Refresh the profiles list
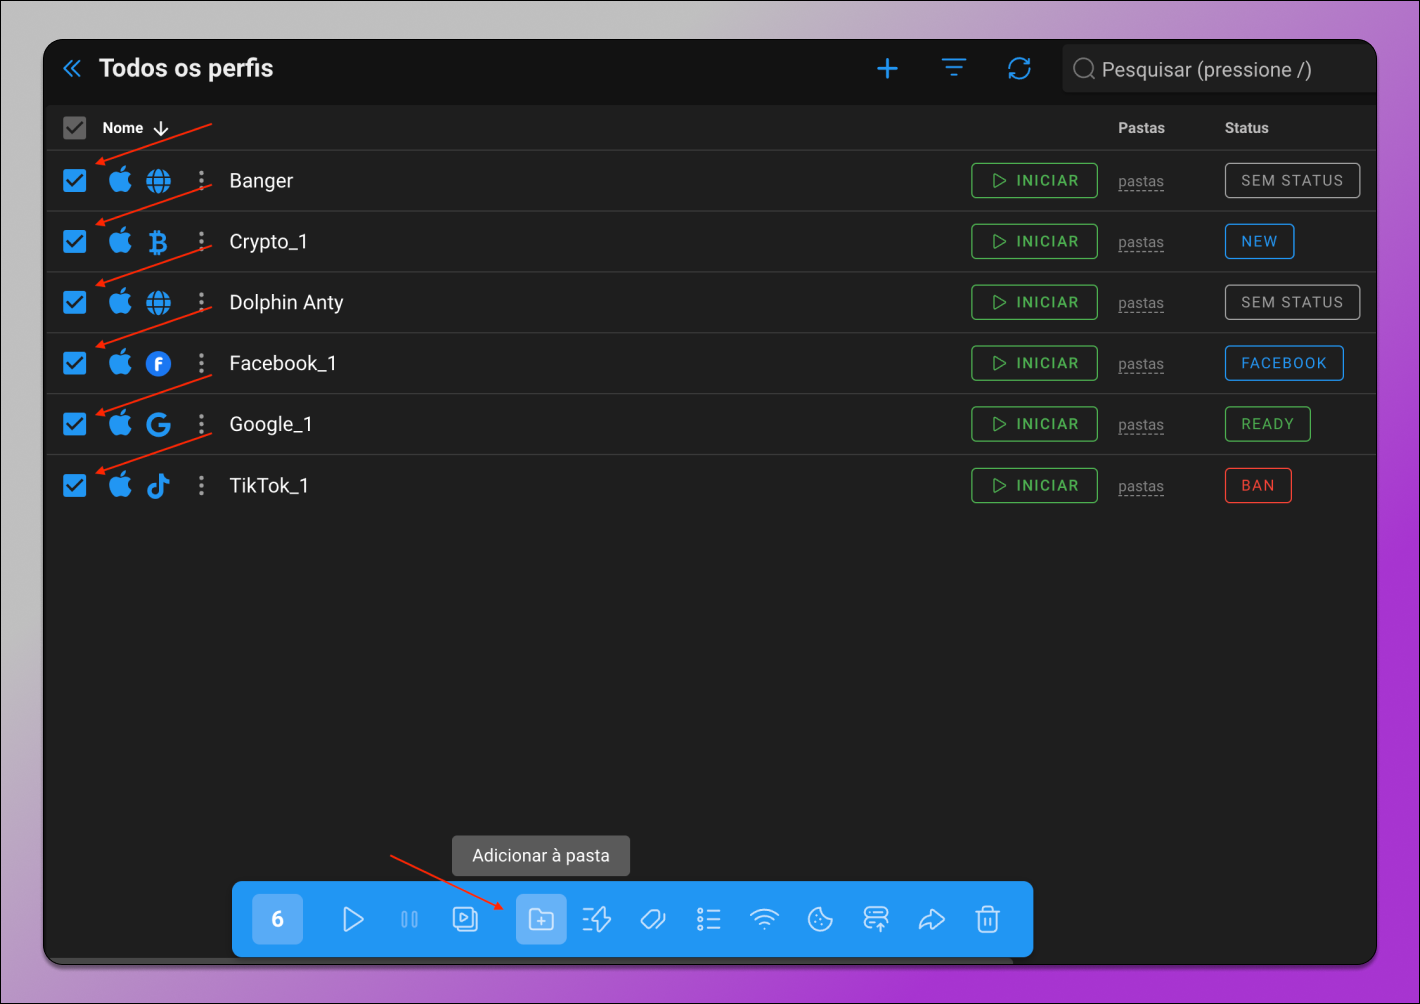The image size is (1420, 1004). point(1019,68)
